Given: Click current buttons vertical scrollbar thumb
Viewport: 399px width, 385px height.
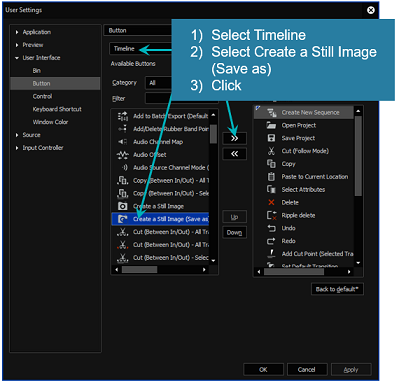Looking at the screenshot, I should pos(358,156).
